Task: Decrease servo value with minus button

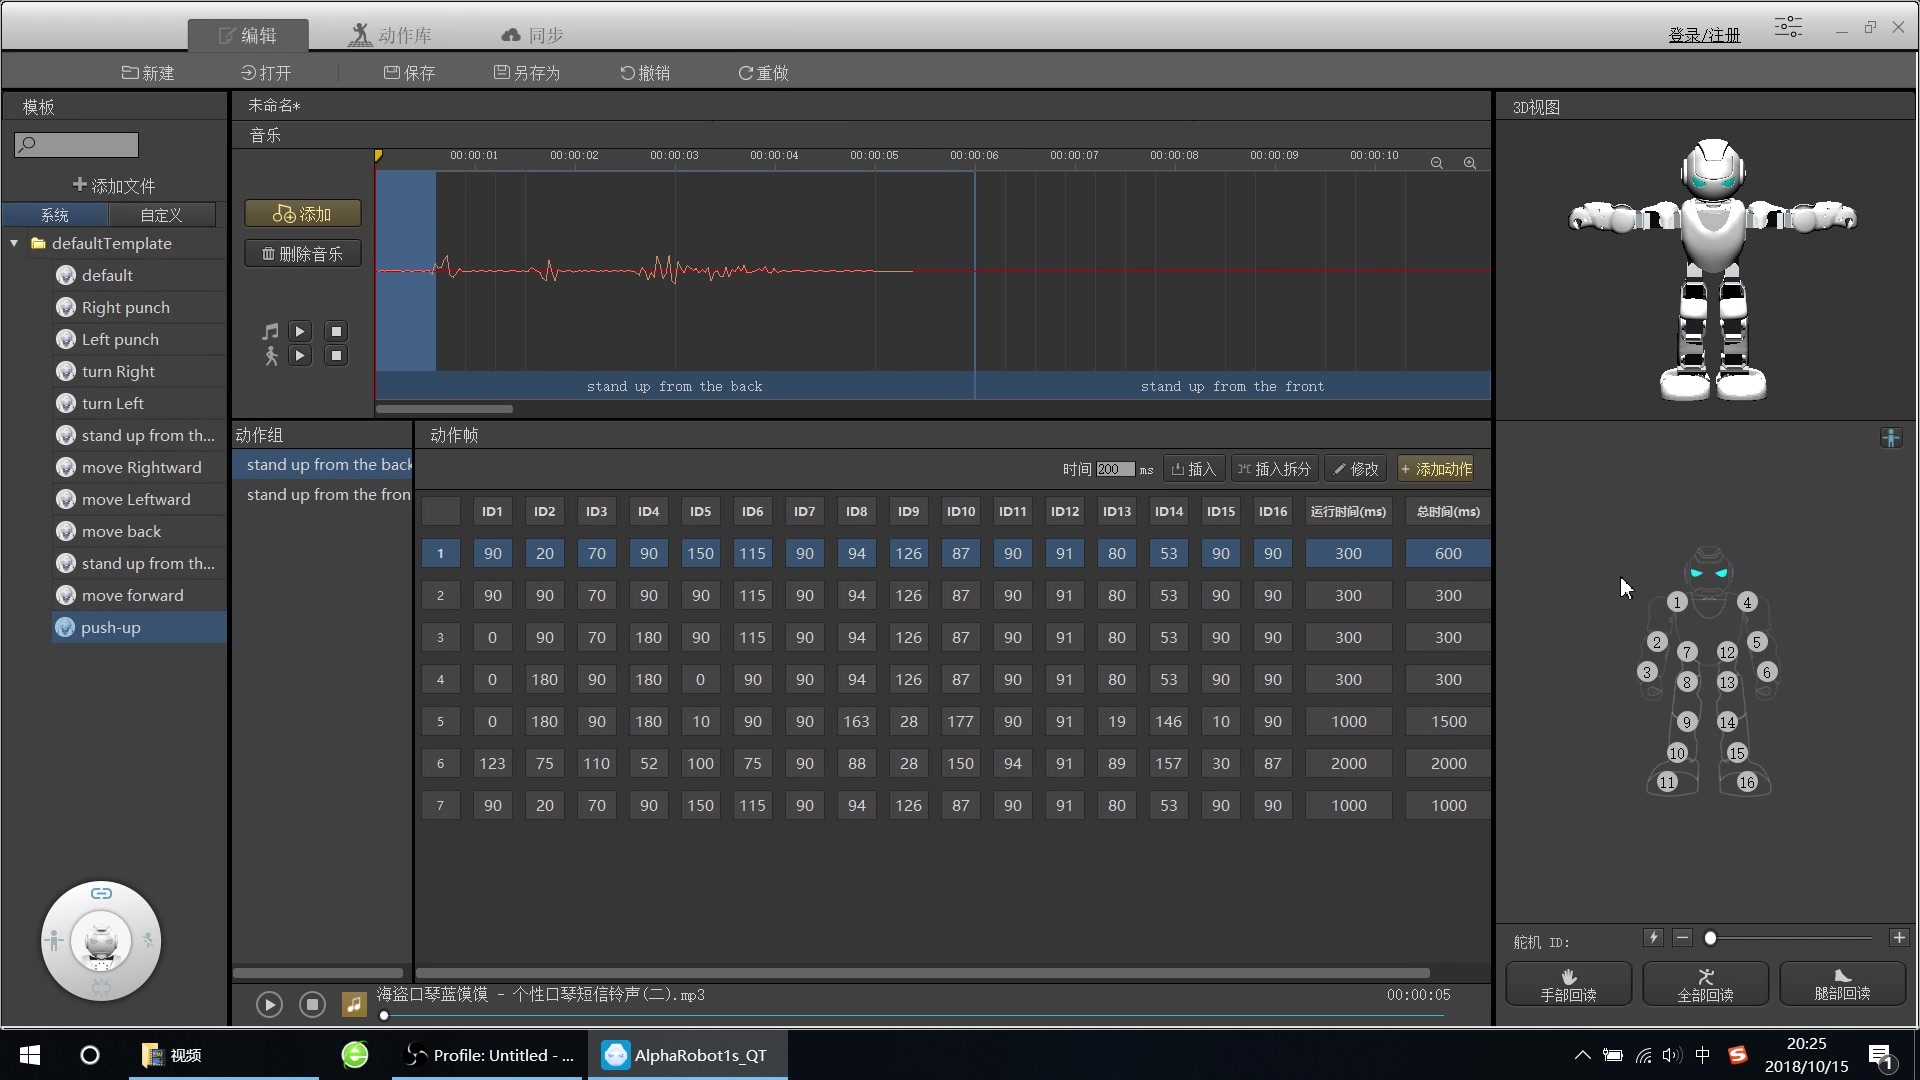Action: point(1683,938)
